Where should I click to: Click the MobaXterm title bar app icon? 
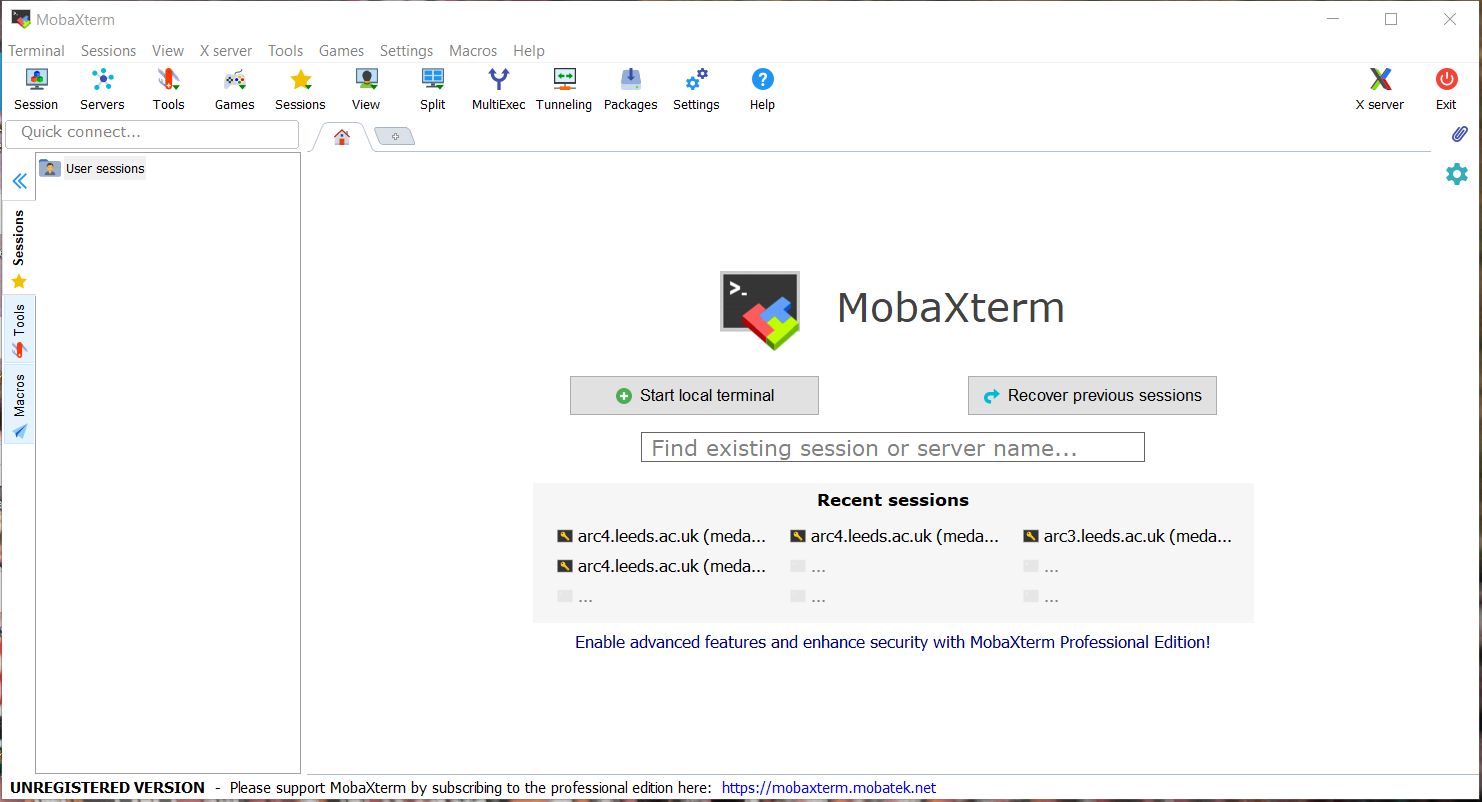[20, 19]
